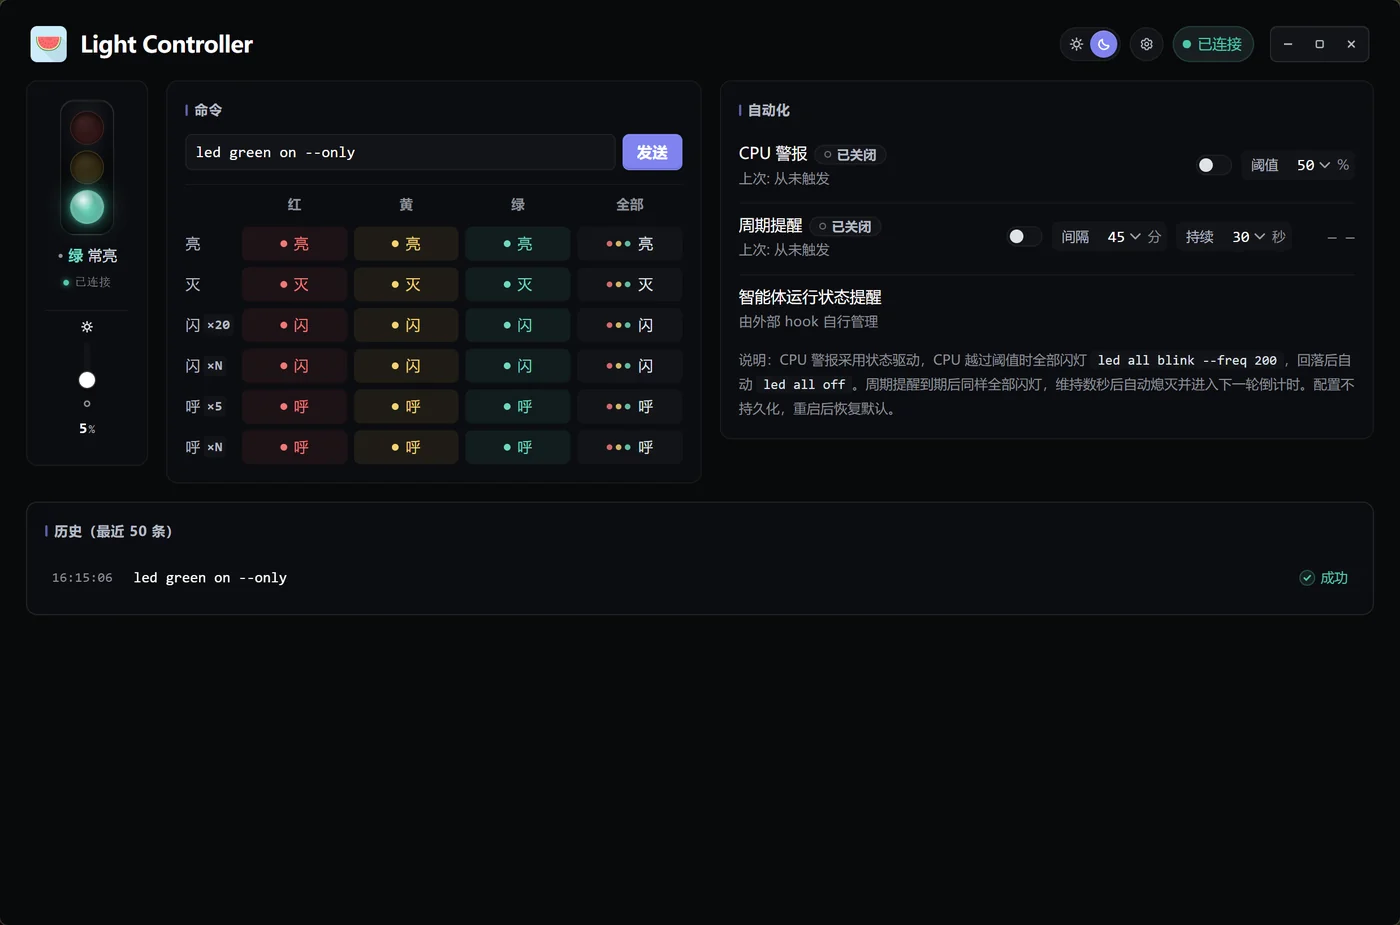This screenshot has height=925, width=1400.
Task: Send the command with 发送 button
Action: tap(652, 152)
